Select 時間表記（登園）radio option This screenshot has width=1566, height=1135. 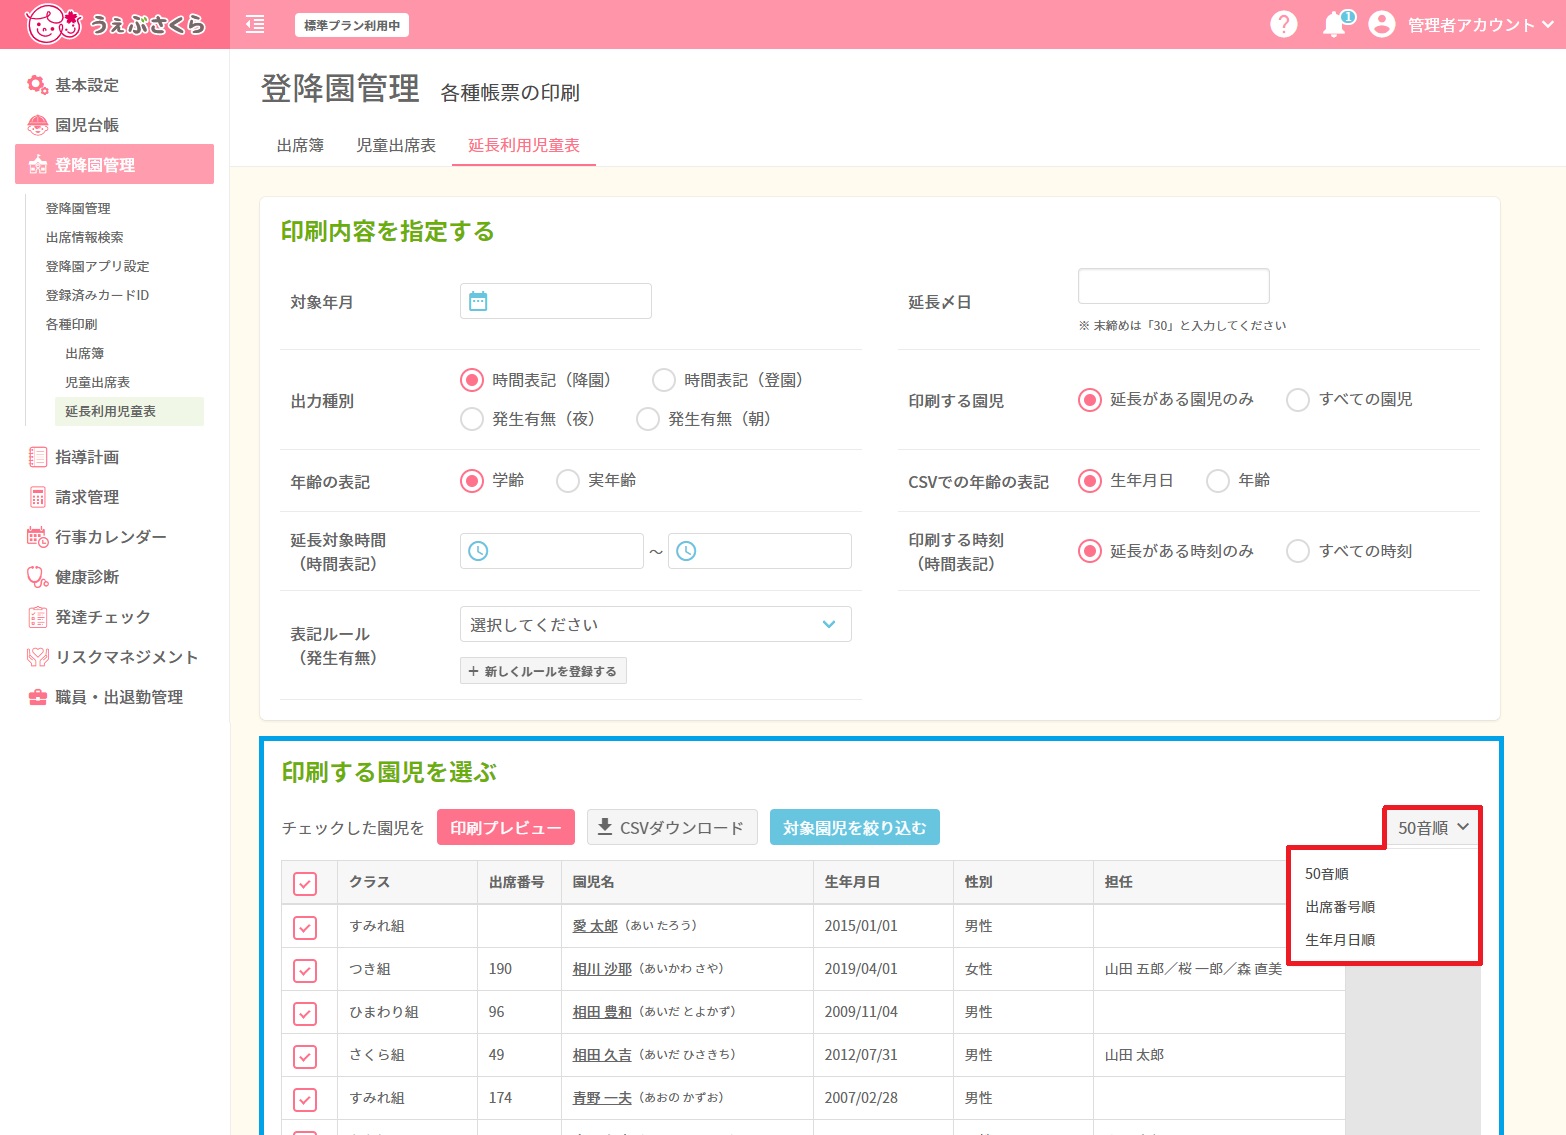pos(664,380)
